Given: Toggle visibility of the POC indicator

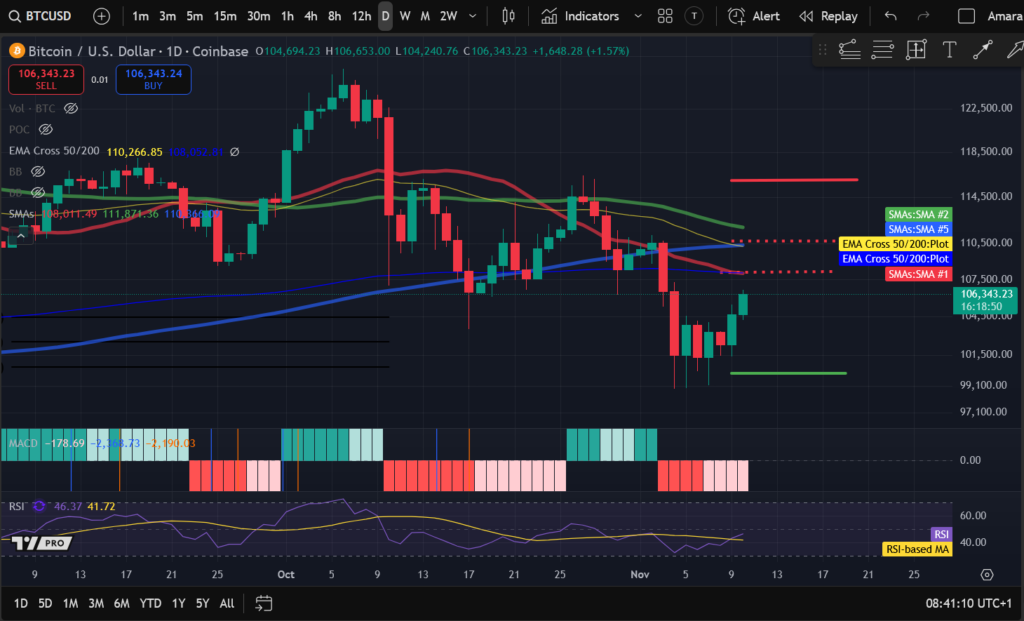Looking at the screenshot, I should 46,129.
